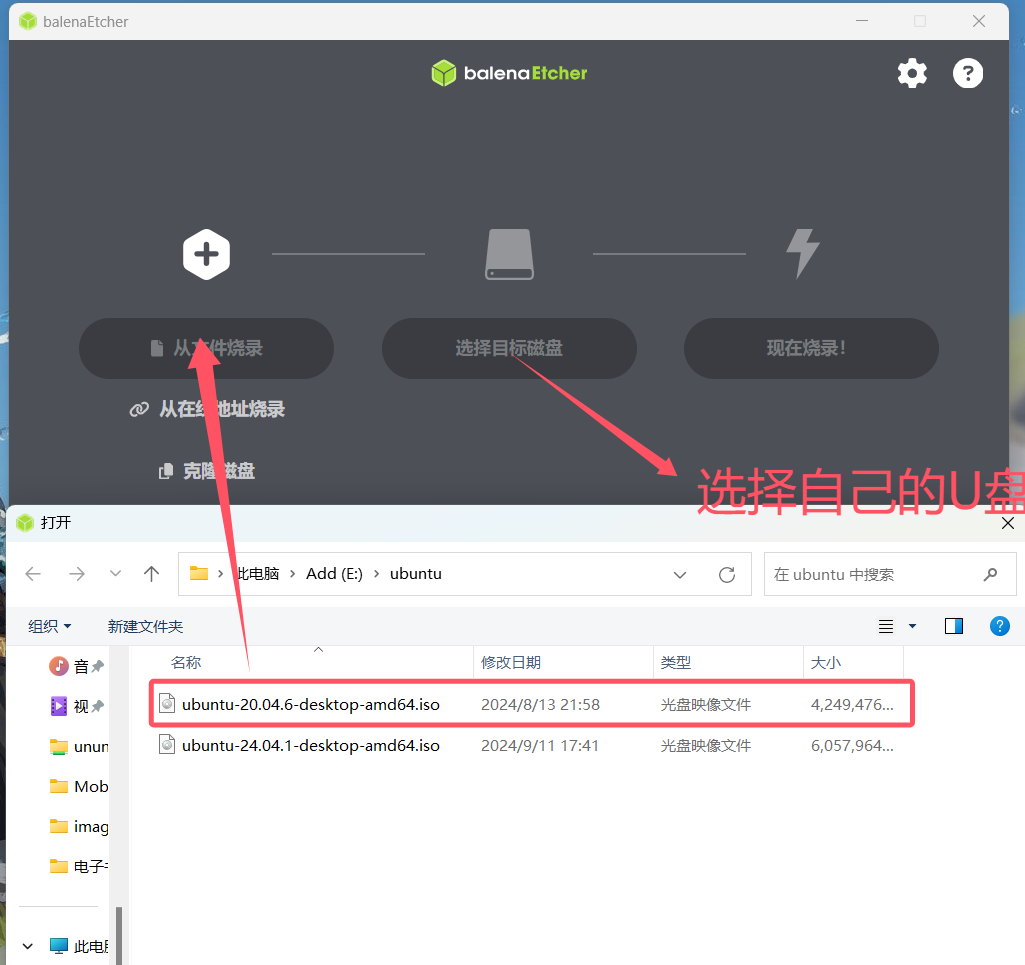The height and width of the screenshot is (965, 1025).
Task: Expand address bar history dropdown
Action: pos(680,575)
